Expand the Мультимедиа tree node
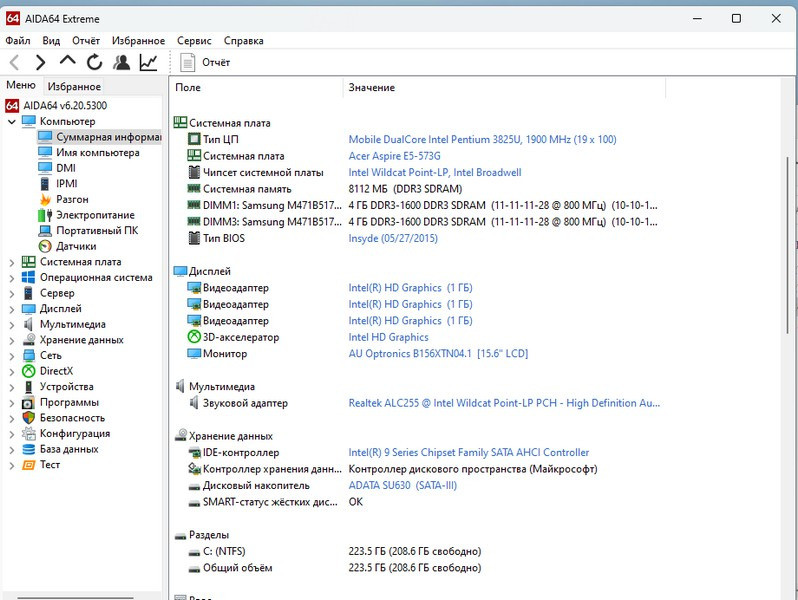Image resolution: width=798 pixels, height=600 pixels. [x=12, y=325]
